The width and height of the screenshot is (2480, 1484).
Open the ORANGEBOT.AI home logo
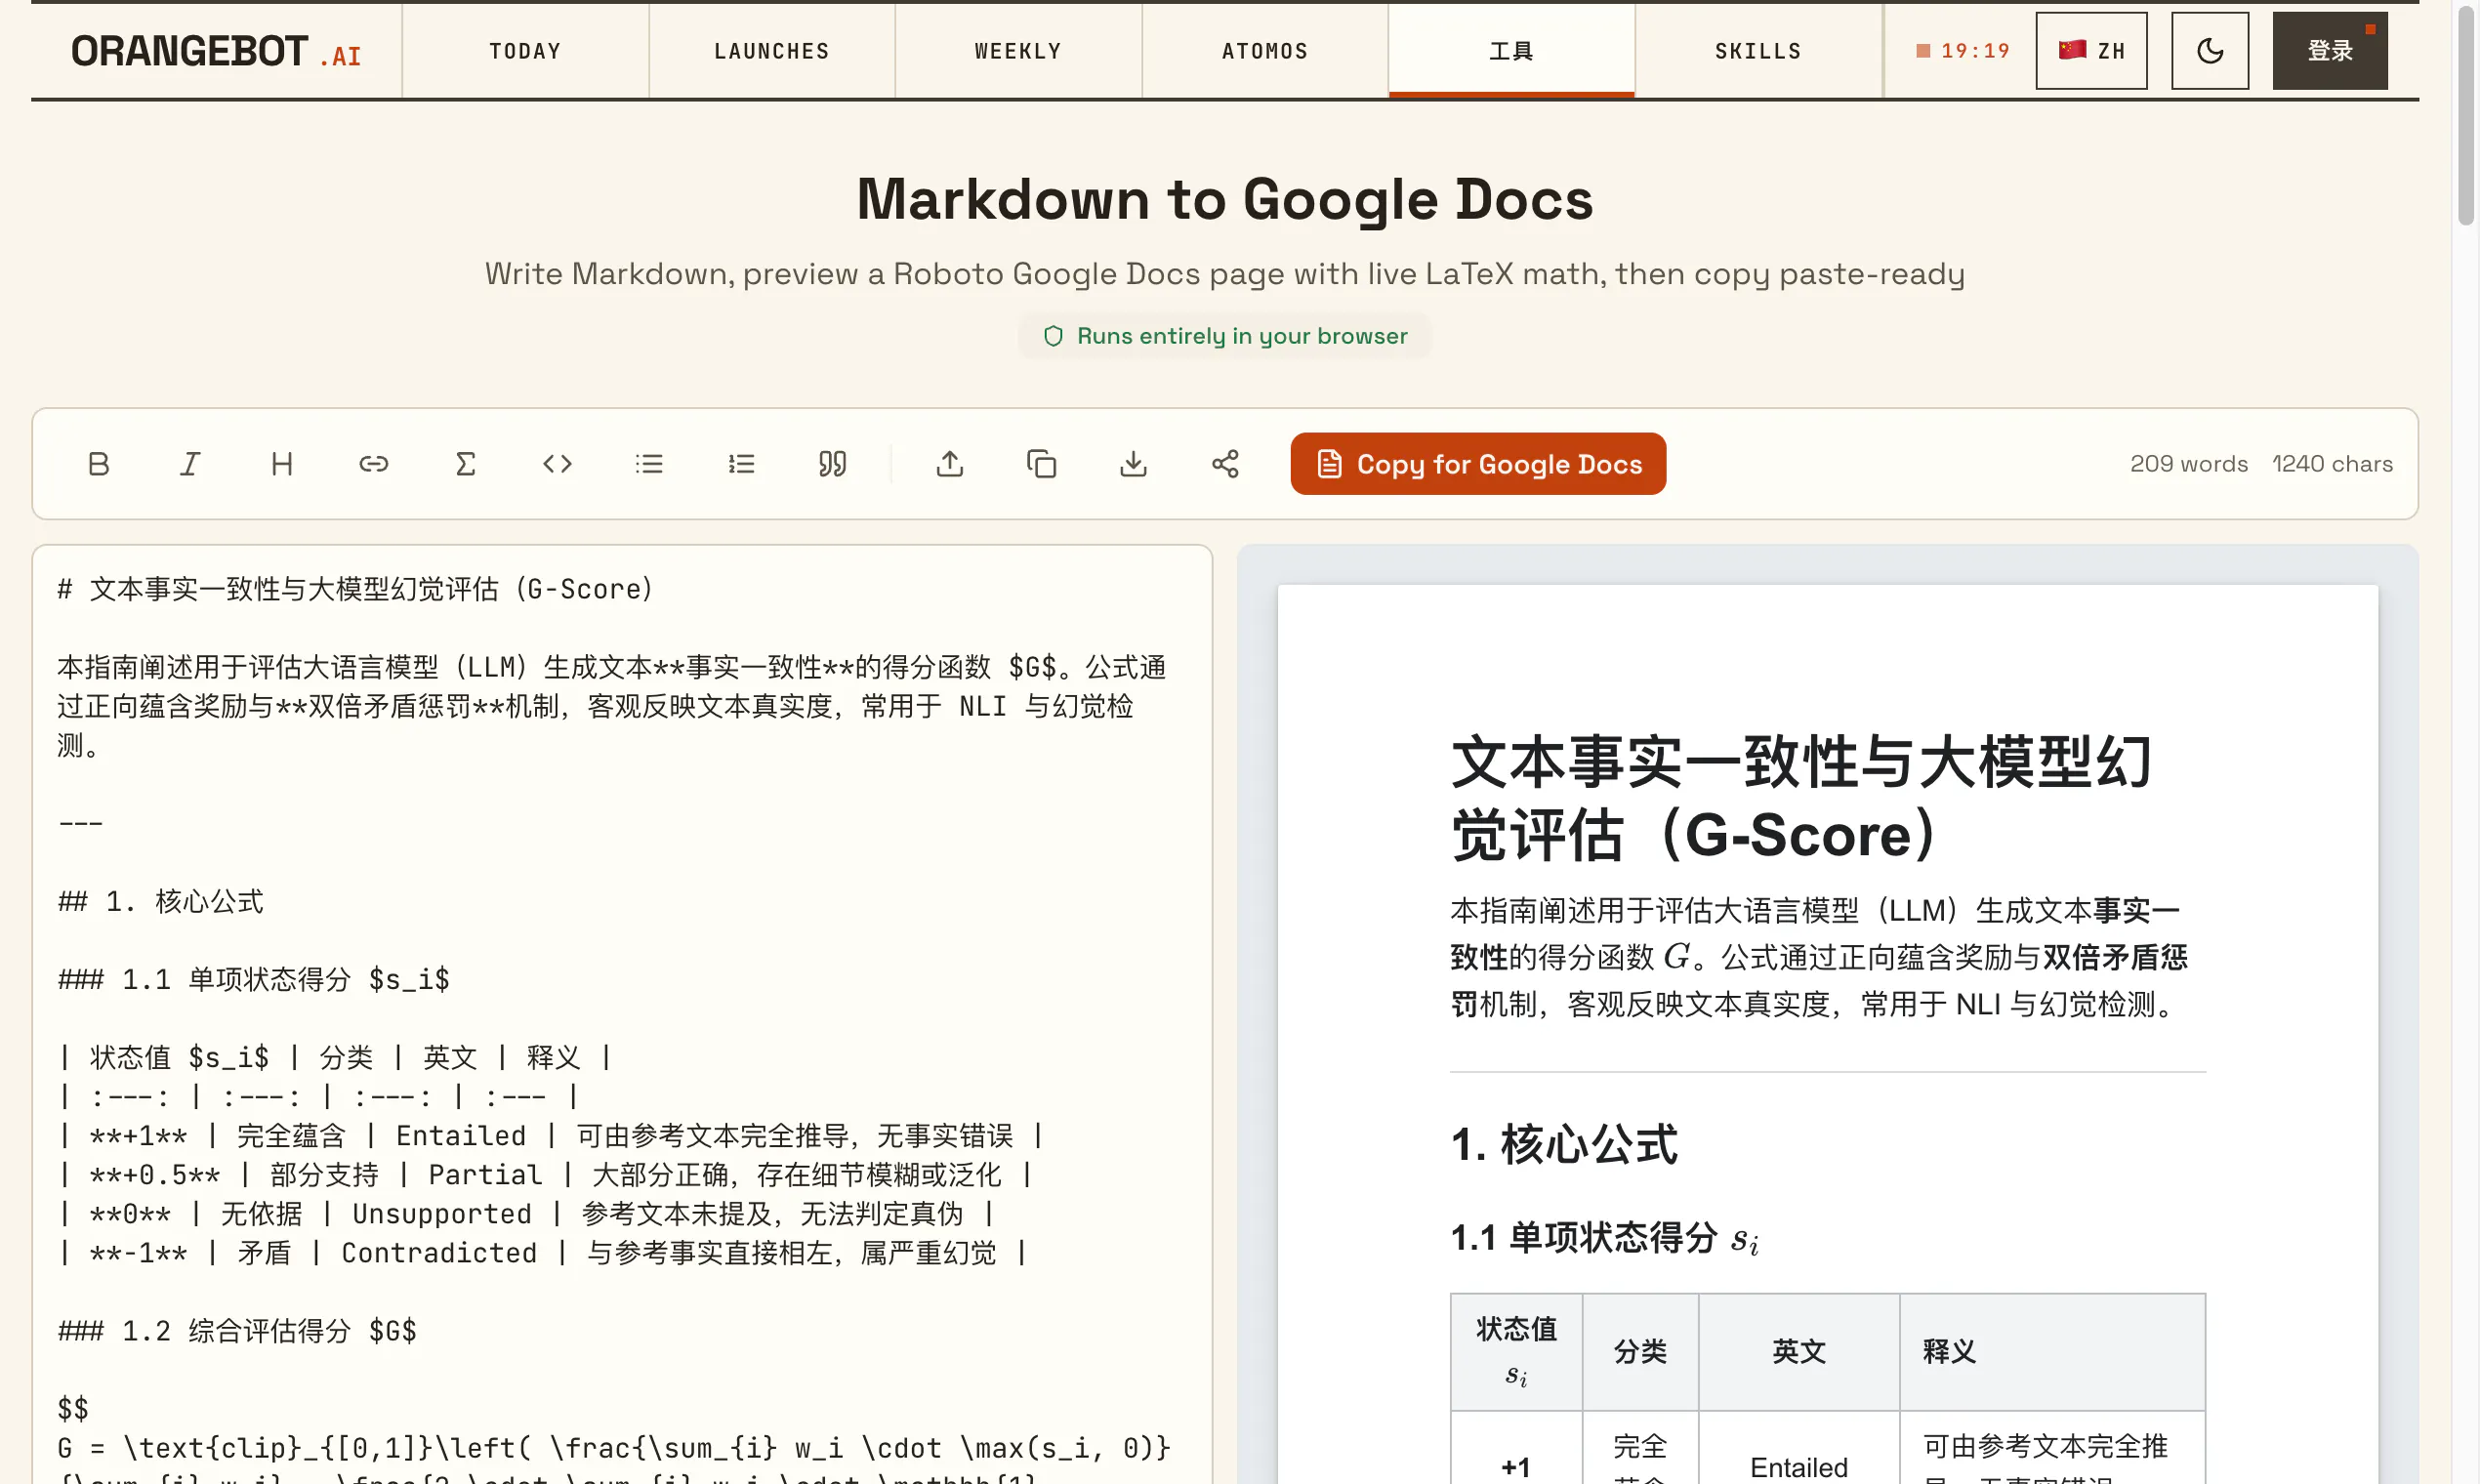[x=216, y=51]
